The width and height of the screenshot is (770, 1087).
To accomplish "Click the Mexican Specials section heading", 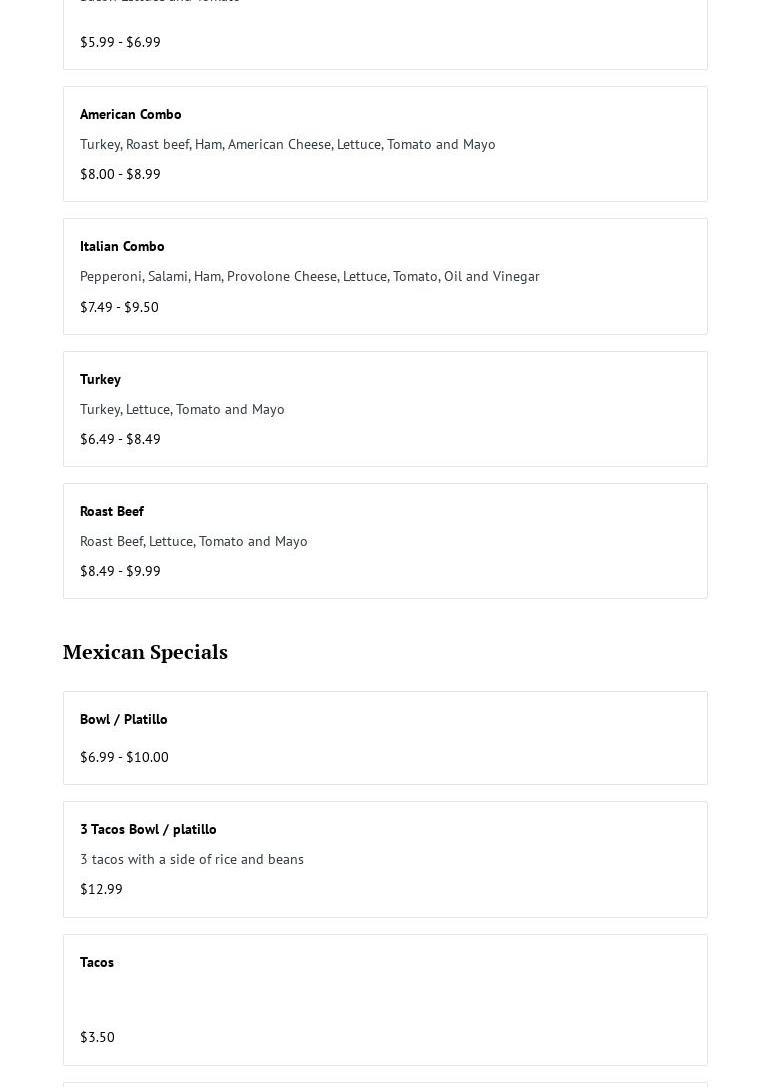I will (145, 652).
